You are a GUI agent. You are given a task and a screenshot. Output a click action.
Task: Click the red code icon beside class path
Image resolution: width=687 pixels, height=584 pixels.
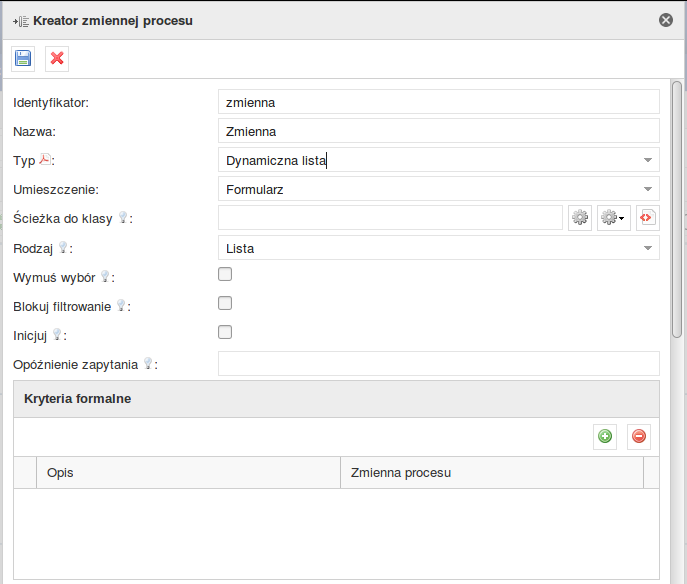[647, 218]
